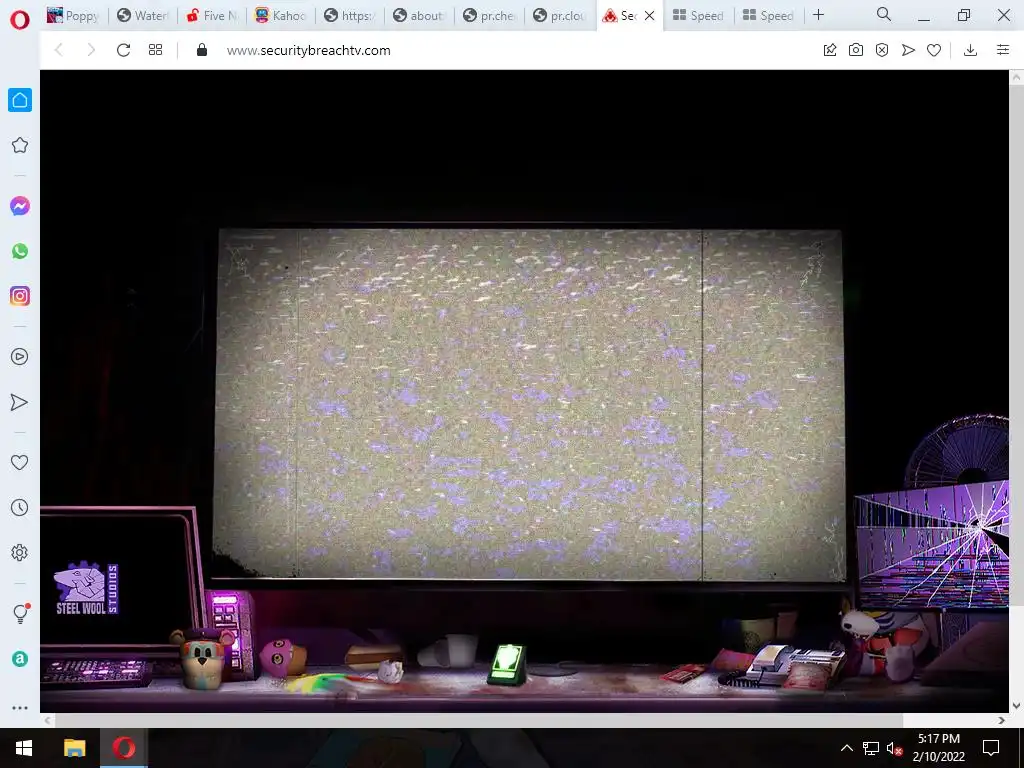This screenshot has width=1024, height=768.
Task: Click the glowing green badge on desk
Action: coord(507,663)
